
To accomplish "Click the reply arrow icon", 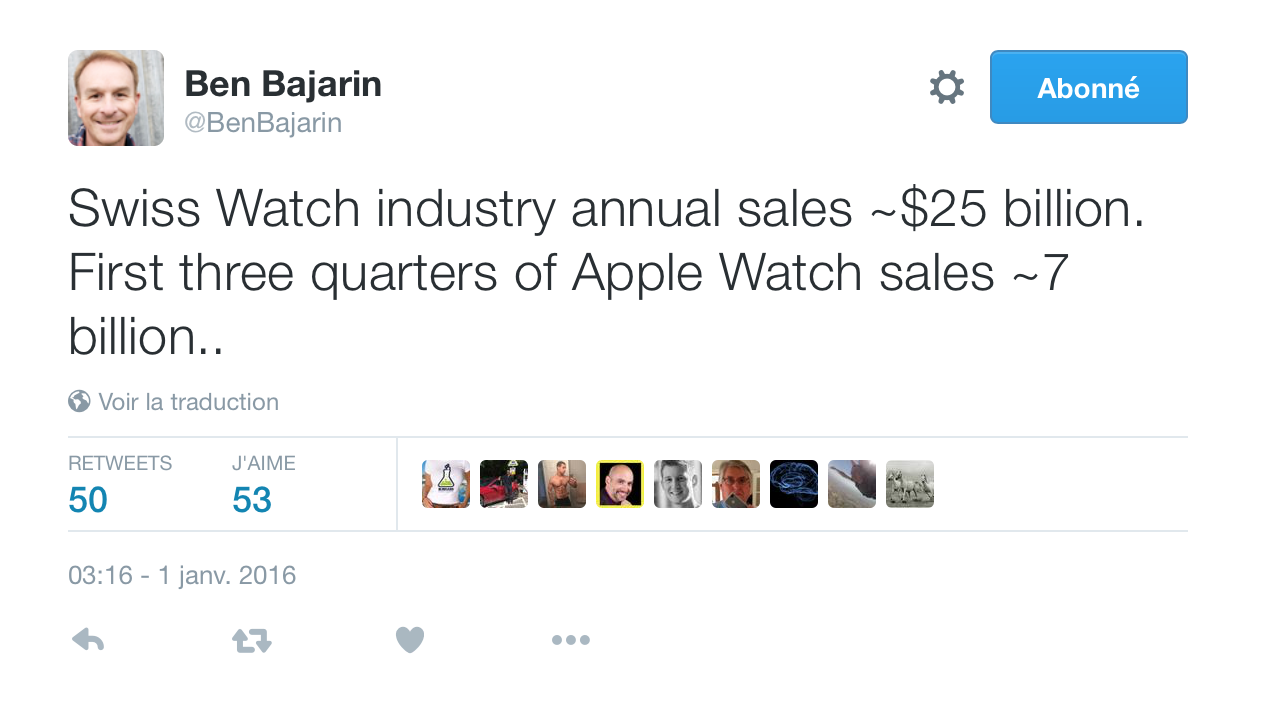I will 87,640.
